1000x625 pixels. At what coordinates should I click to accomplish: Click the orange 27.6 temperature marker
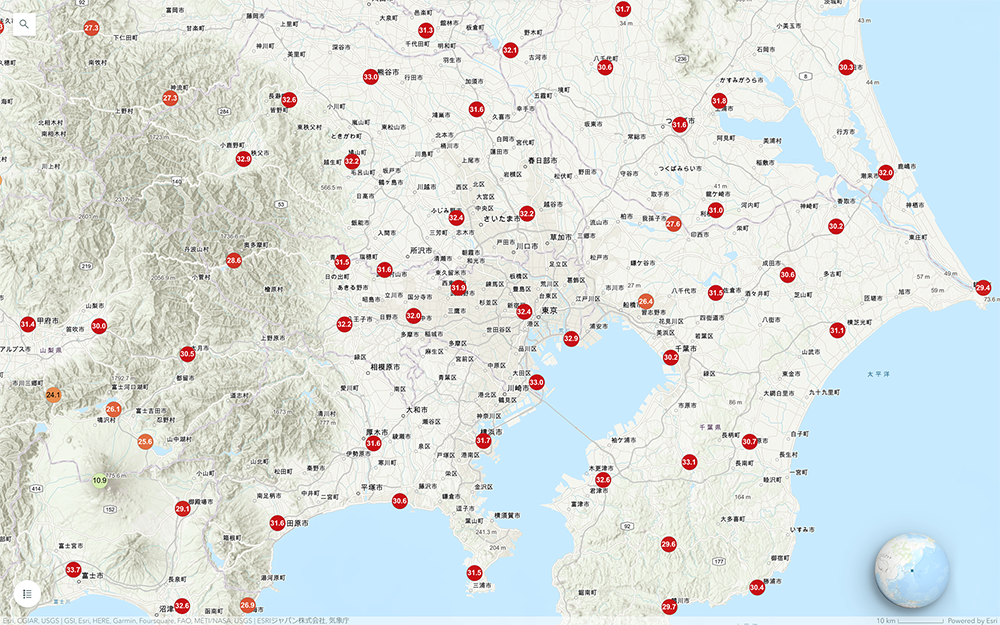[673, 224]
